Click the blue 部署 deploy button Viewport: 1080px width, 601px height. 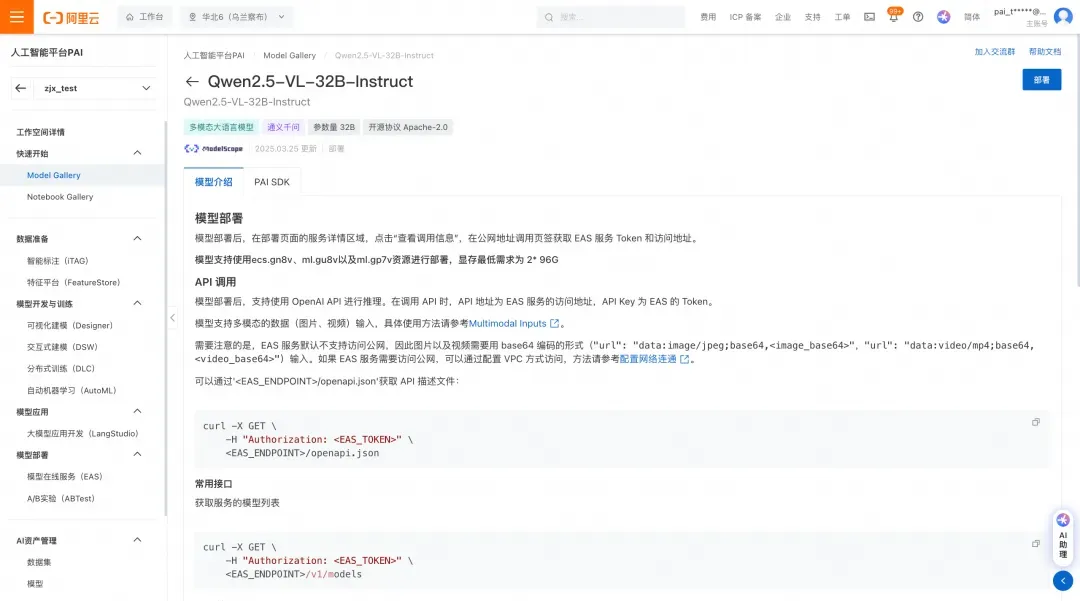click(x=1041, y=80)
